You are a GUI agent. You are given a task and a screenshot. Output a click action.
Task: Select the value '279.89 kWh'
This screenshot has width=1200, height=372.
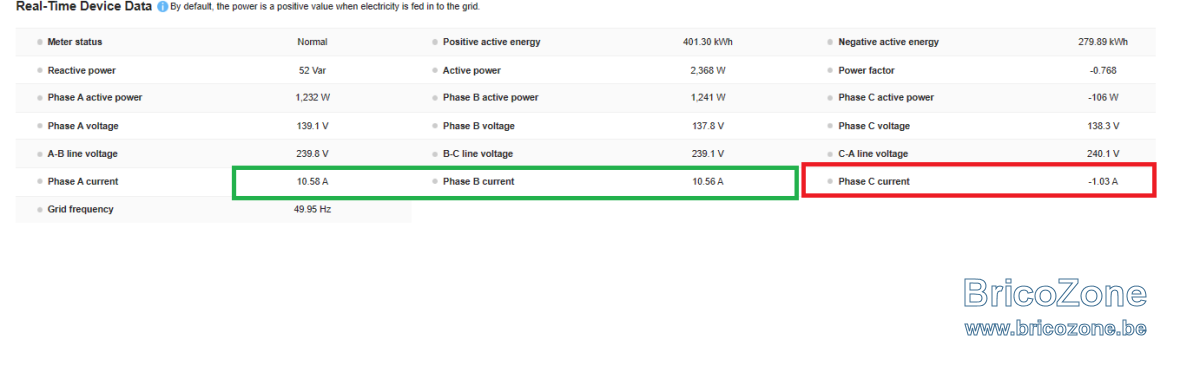point(1103,42)
